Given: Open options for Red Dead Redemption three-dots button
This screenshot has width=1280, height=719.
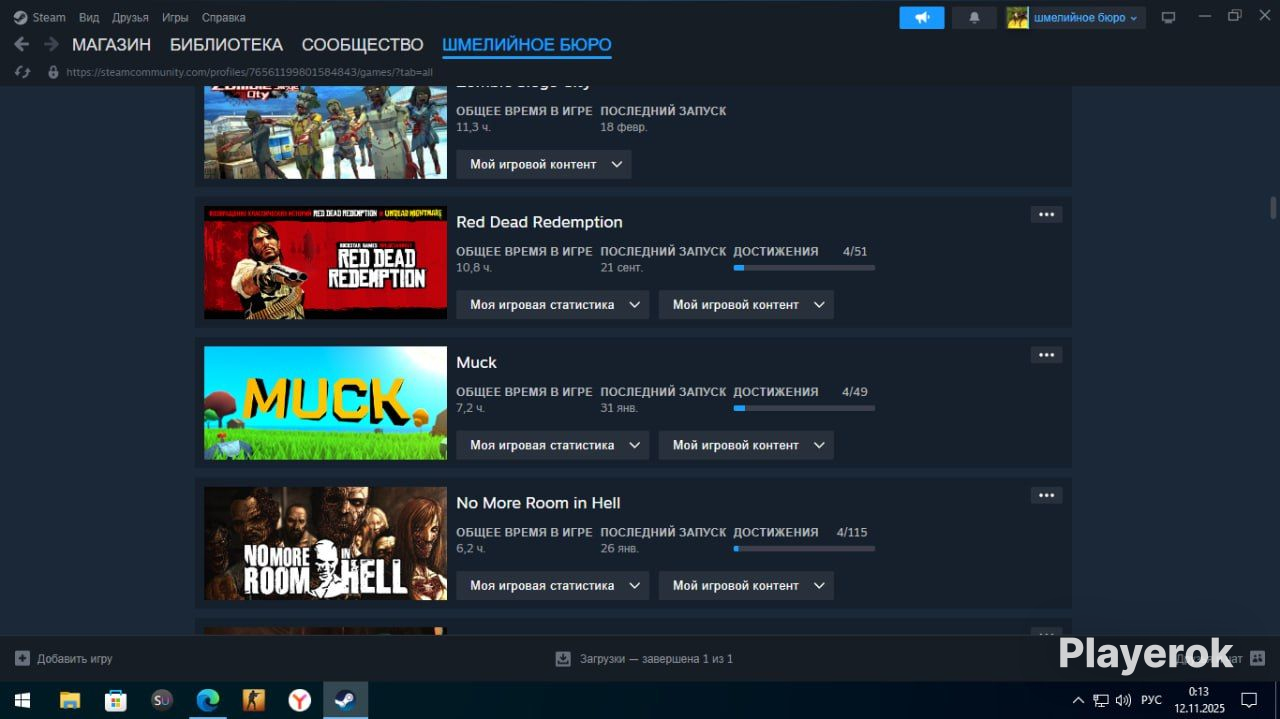Looking at the screenshot, I should point(1046,214).
